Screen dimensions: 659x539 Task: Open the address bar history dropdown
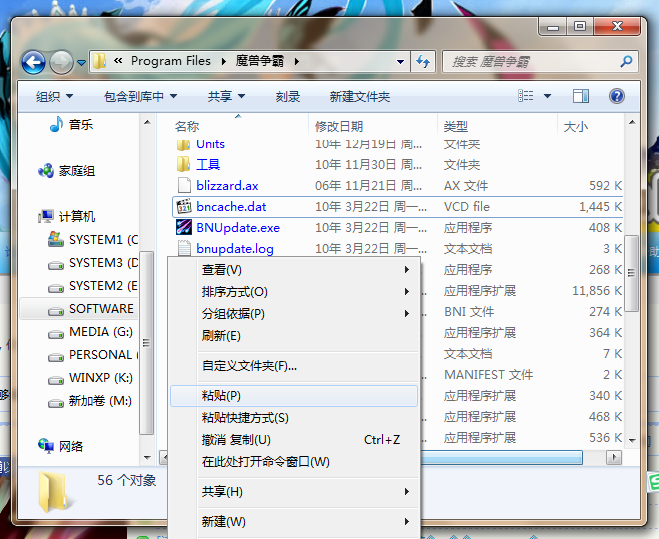(401, 62)
